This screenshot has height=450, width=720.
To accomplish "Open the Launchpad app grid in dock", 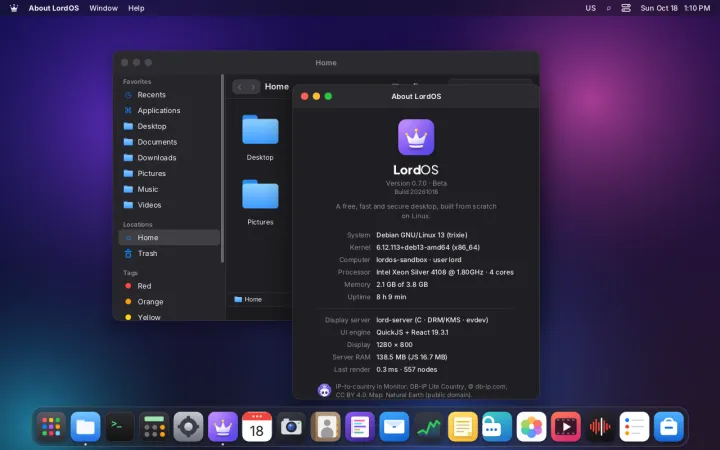I will (x=51, y=427).
